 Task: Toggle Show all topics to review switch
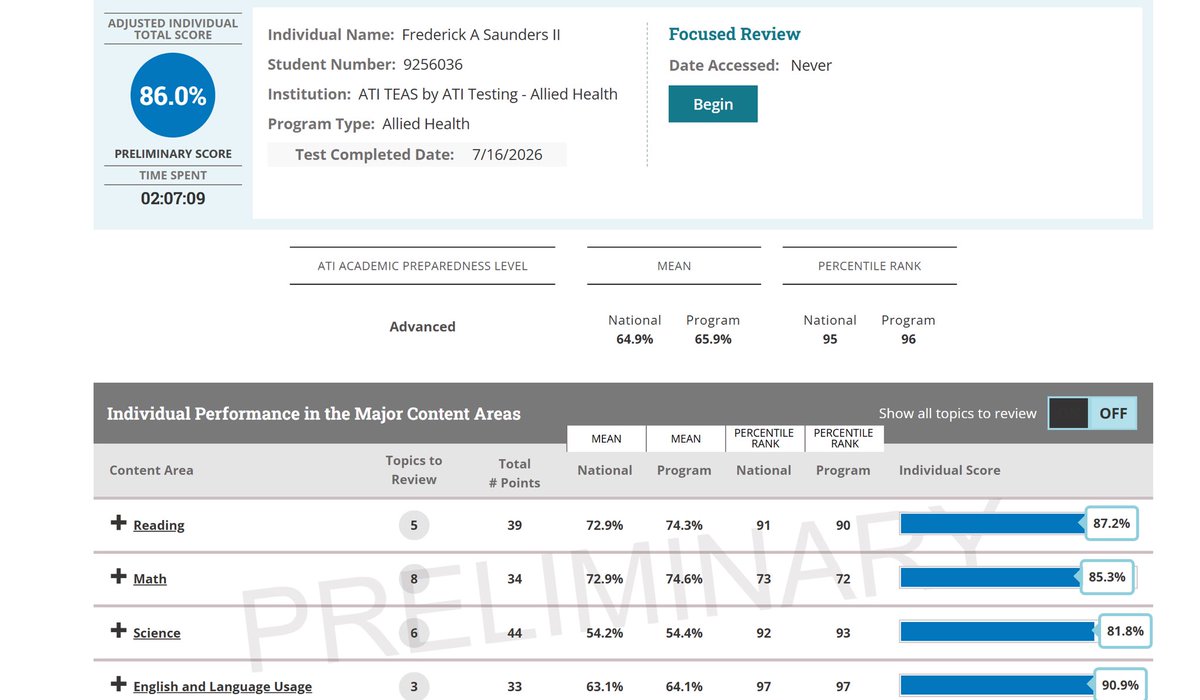tap(1092, 413)
